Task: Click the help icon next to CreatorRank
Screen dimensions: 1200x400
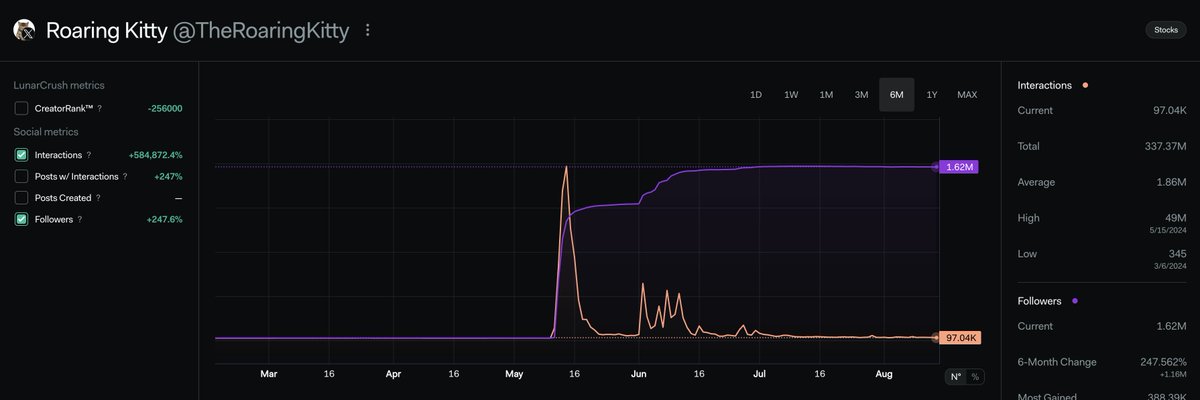Action: [99, 108]
